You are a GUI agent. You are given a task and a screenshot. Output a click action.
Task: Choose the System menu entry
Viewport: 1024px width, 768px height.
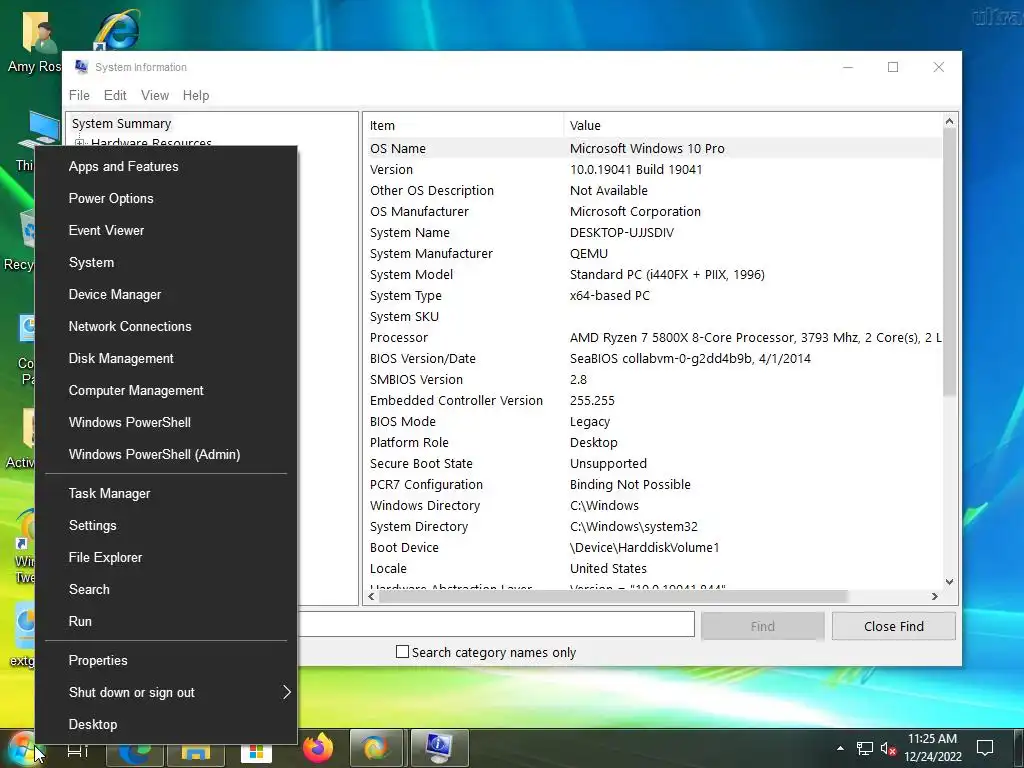point(166,263)
